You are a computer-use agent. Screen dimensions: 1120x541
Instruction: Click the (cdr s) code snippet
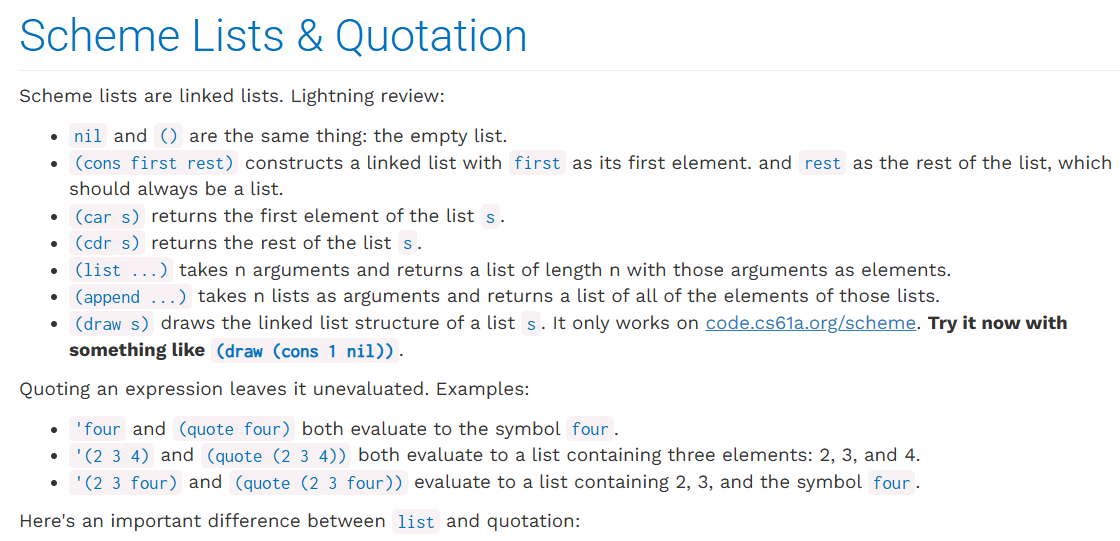[106, 243]
